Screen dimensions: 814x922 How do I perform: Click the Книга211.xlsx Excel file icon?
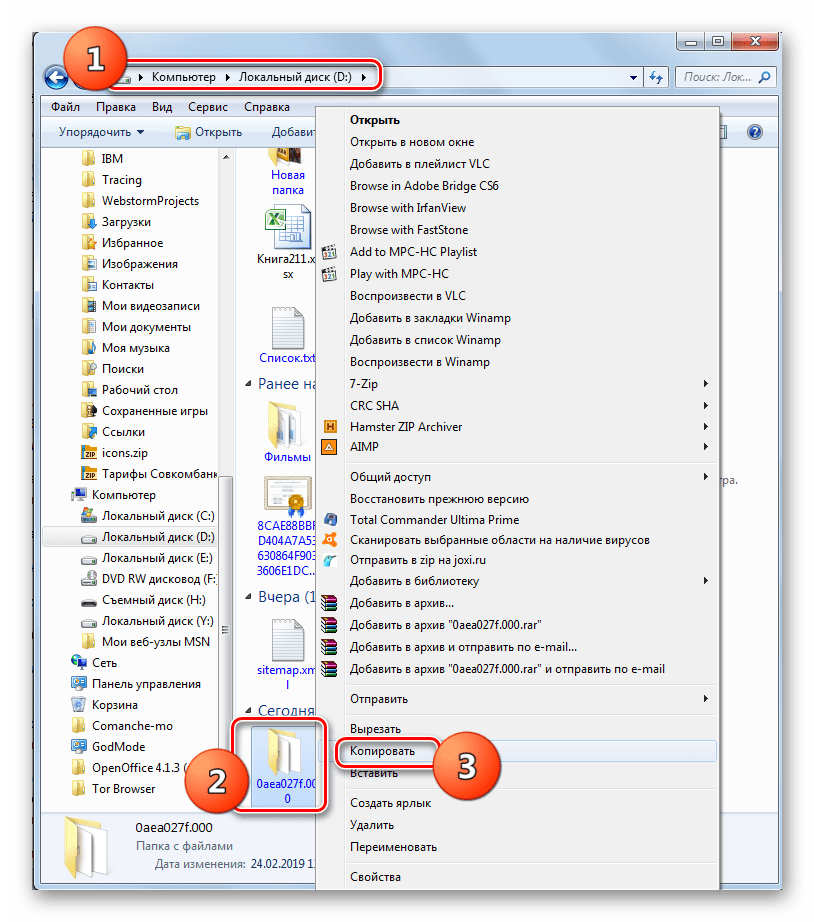pyautogui.click(x=283, y=230)
